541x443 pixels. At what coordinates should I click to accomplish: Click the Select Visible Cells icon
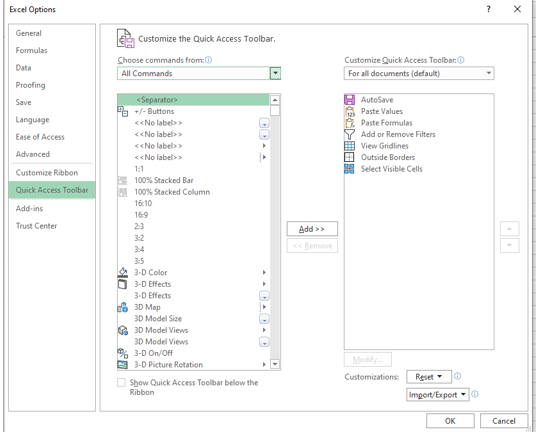tap(349, 169)
